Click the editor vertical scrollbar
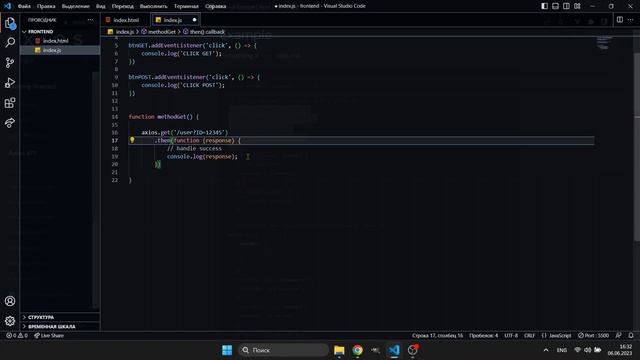Screen dimensions: 640x360 (636, 147)
